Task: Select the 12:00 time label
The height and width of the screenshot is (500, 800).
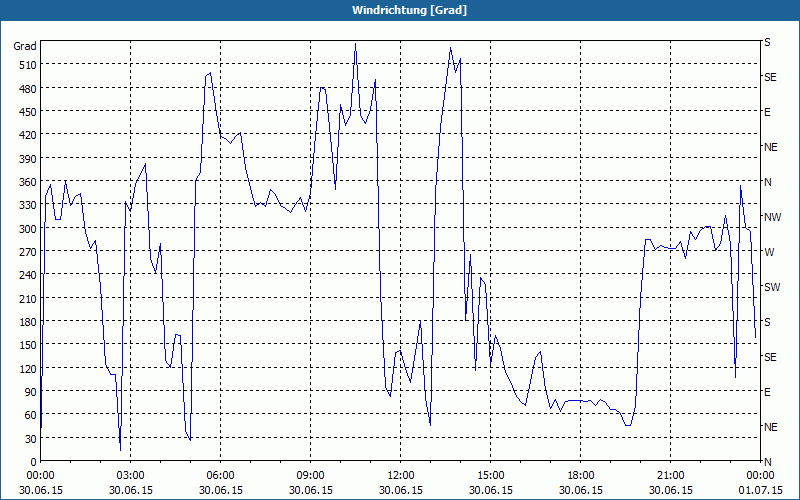Action: coord(401,476)
